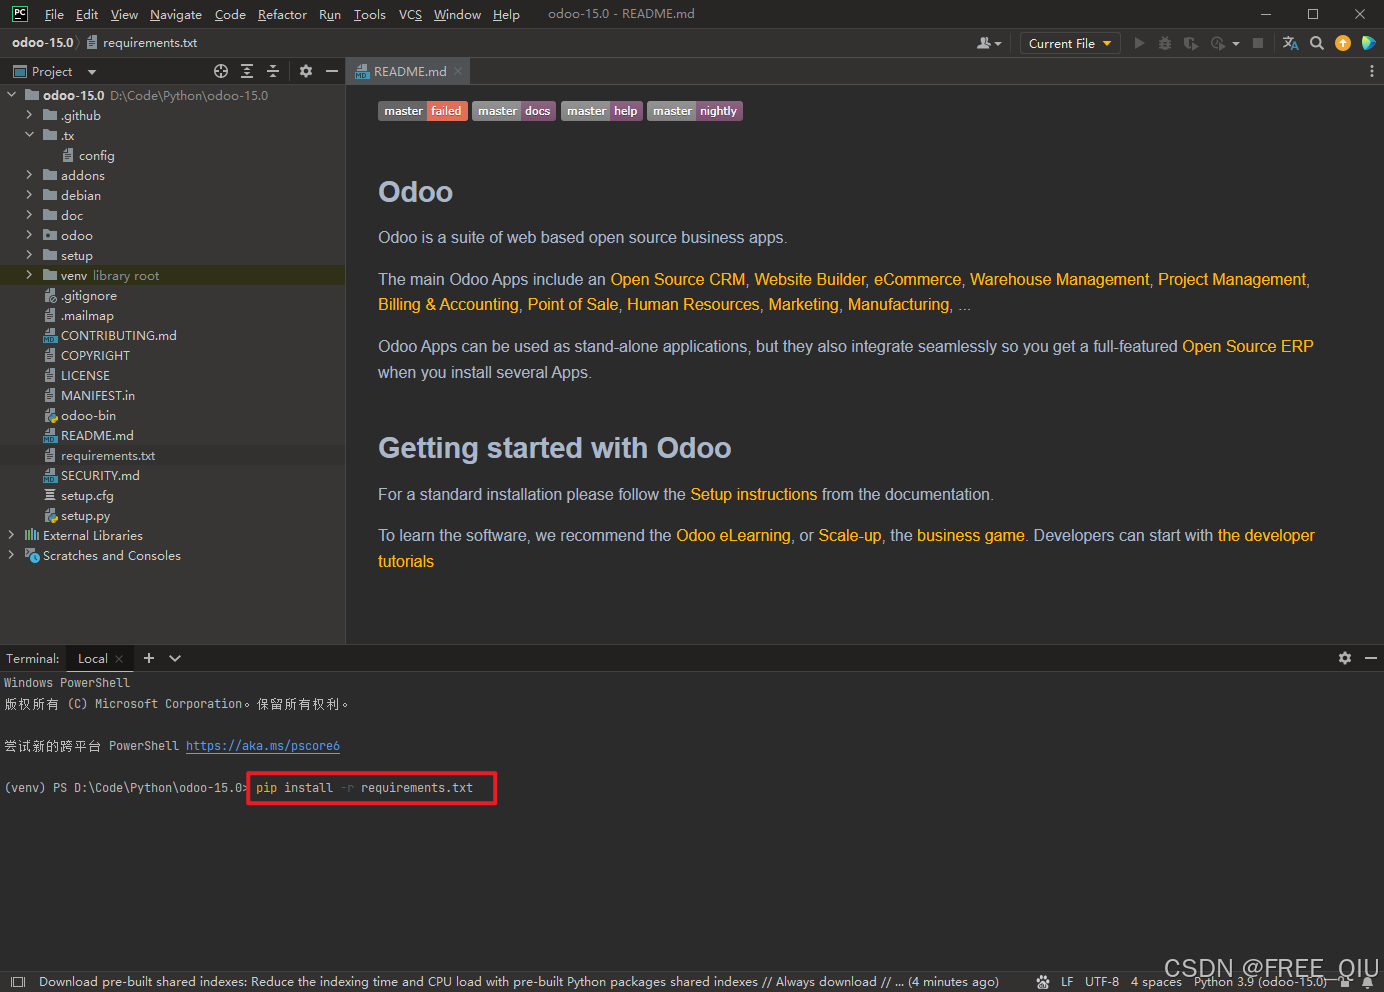Select setup.py in project tree
Screen dimensions: 1384x992
pos(85,515)
